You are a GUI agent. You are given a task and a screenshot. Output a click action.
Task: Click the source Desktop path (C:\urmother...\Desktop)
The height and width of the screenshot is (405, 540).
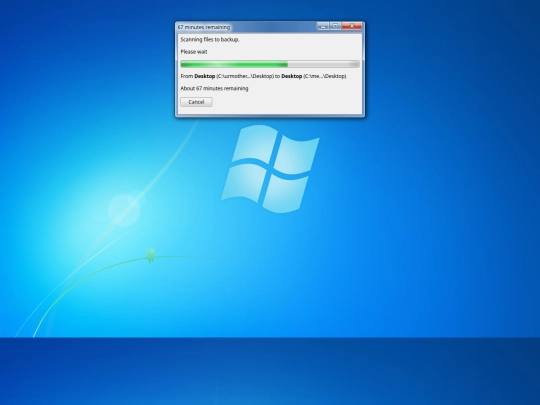[x=245, y=76]
